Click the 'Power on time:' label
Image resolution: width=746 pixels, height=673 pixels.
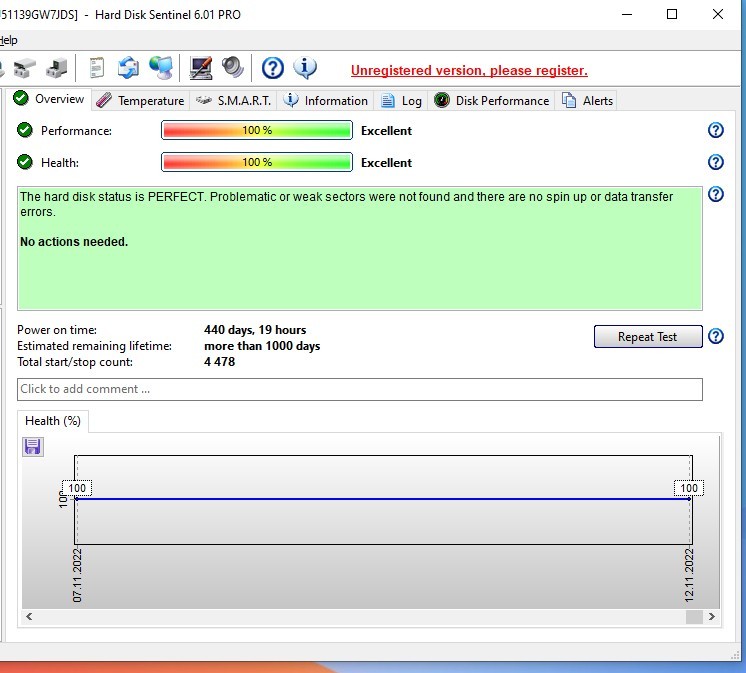57,330
